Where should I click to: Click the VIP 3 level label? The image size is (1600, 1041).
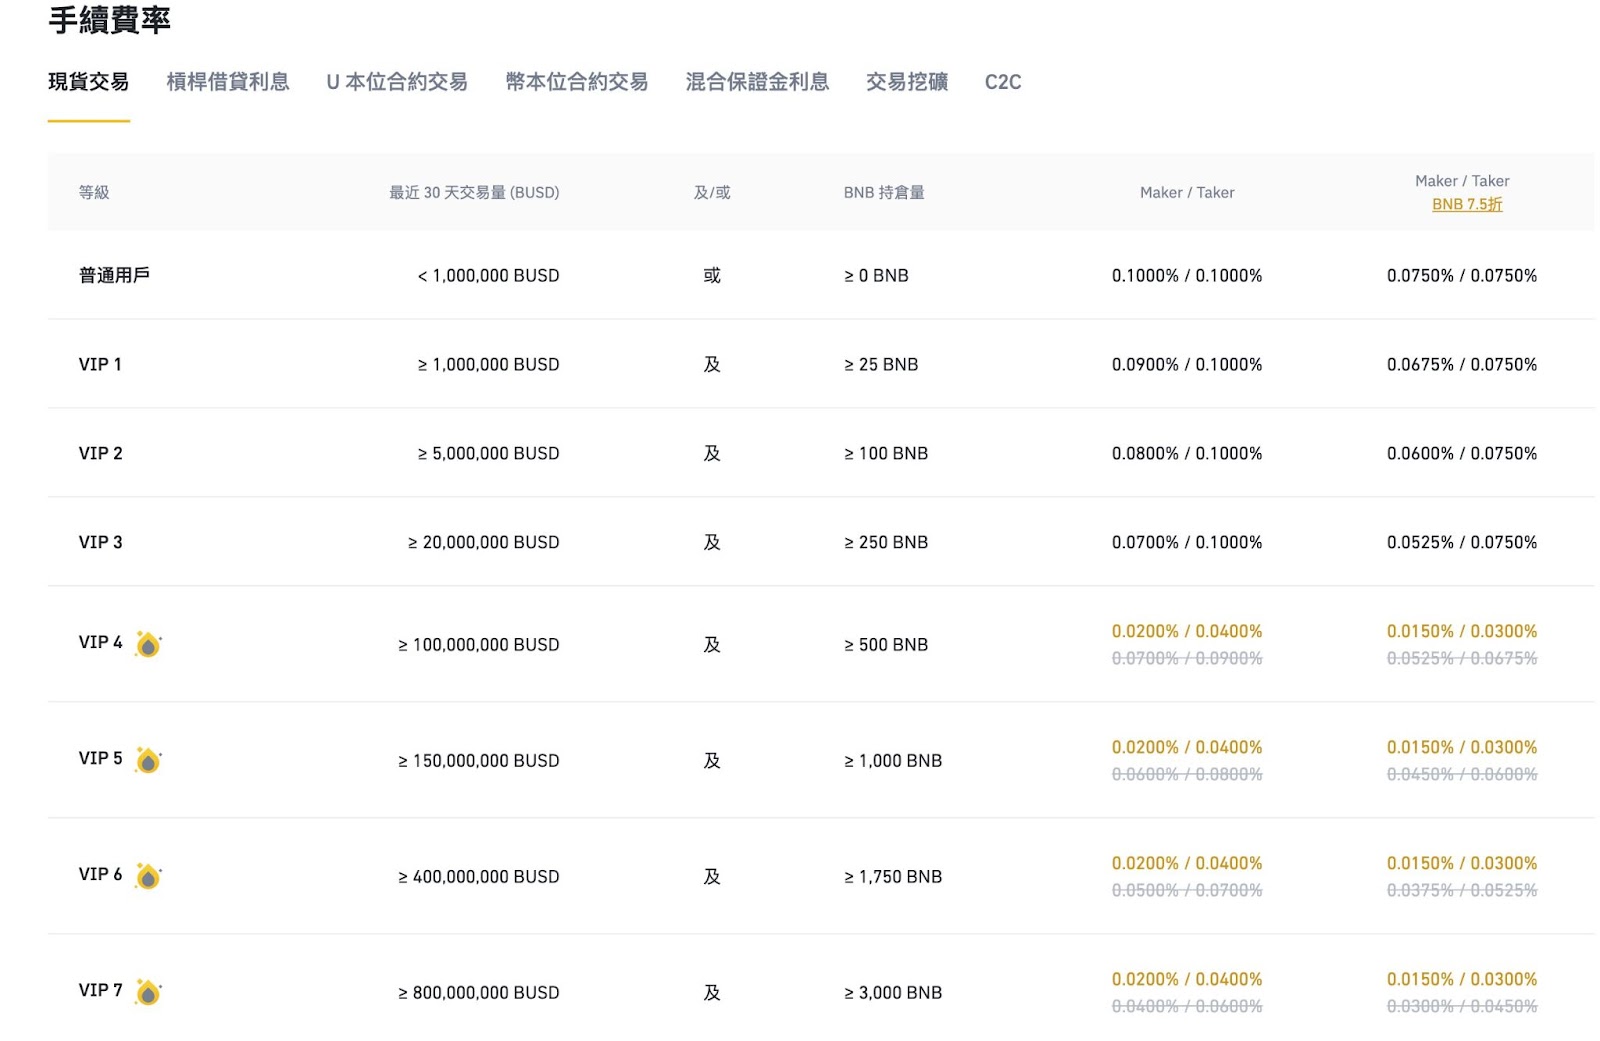pyautogui.click(x=100, y=542)
